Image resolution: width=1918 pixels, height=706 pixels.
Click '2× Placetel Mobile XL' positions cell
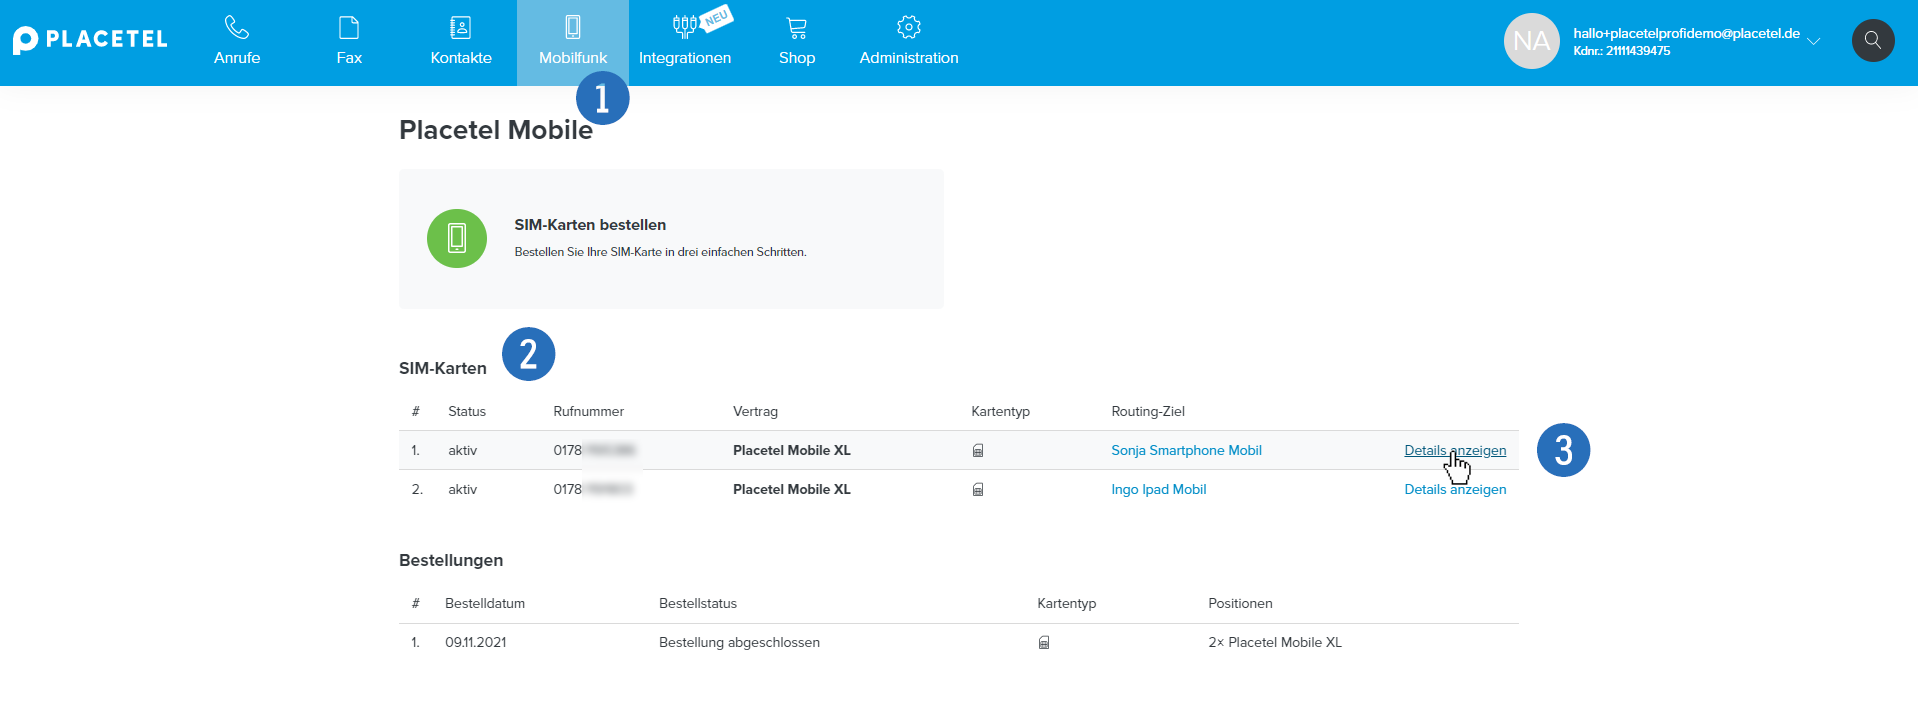tap(1275, 643)
